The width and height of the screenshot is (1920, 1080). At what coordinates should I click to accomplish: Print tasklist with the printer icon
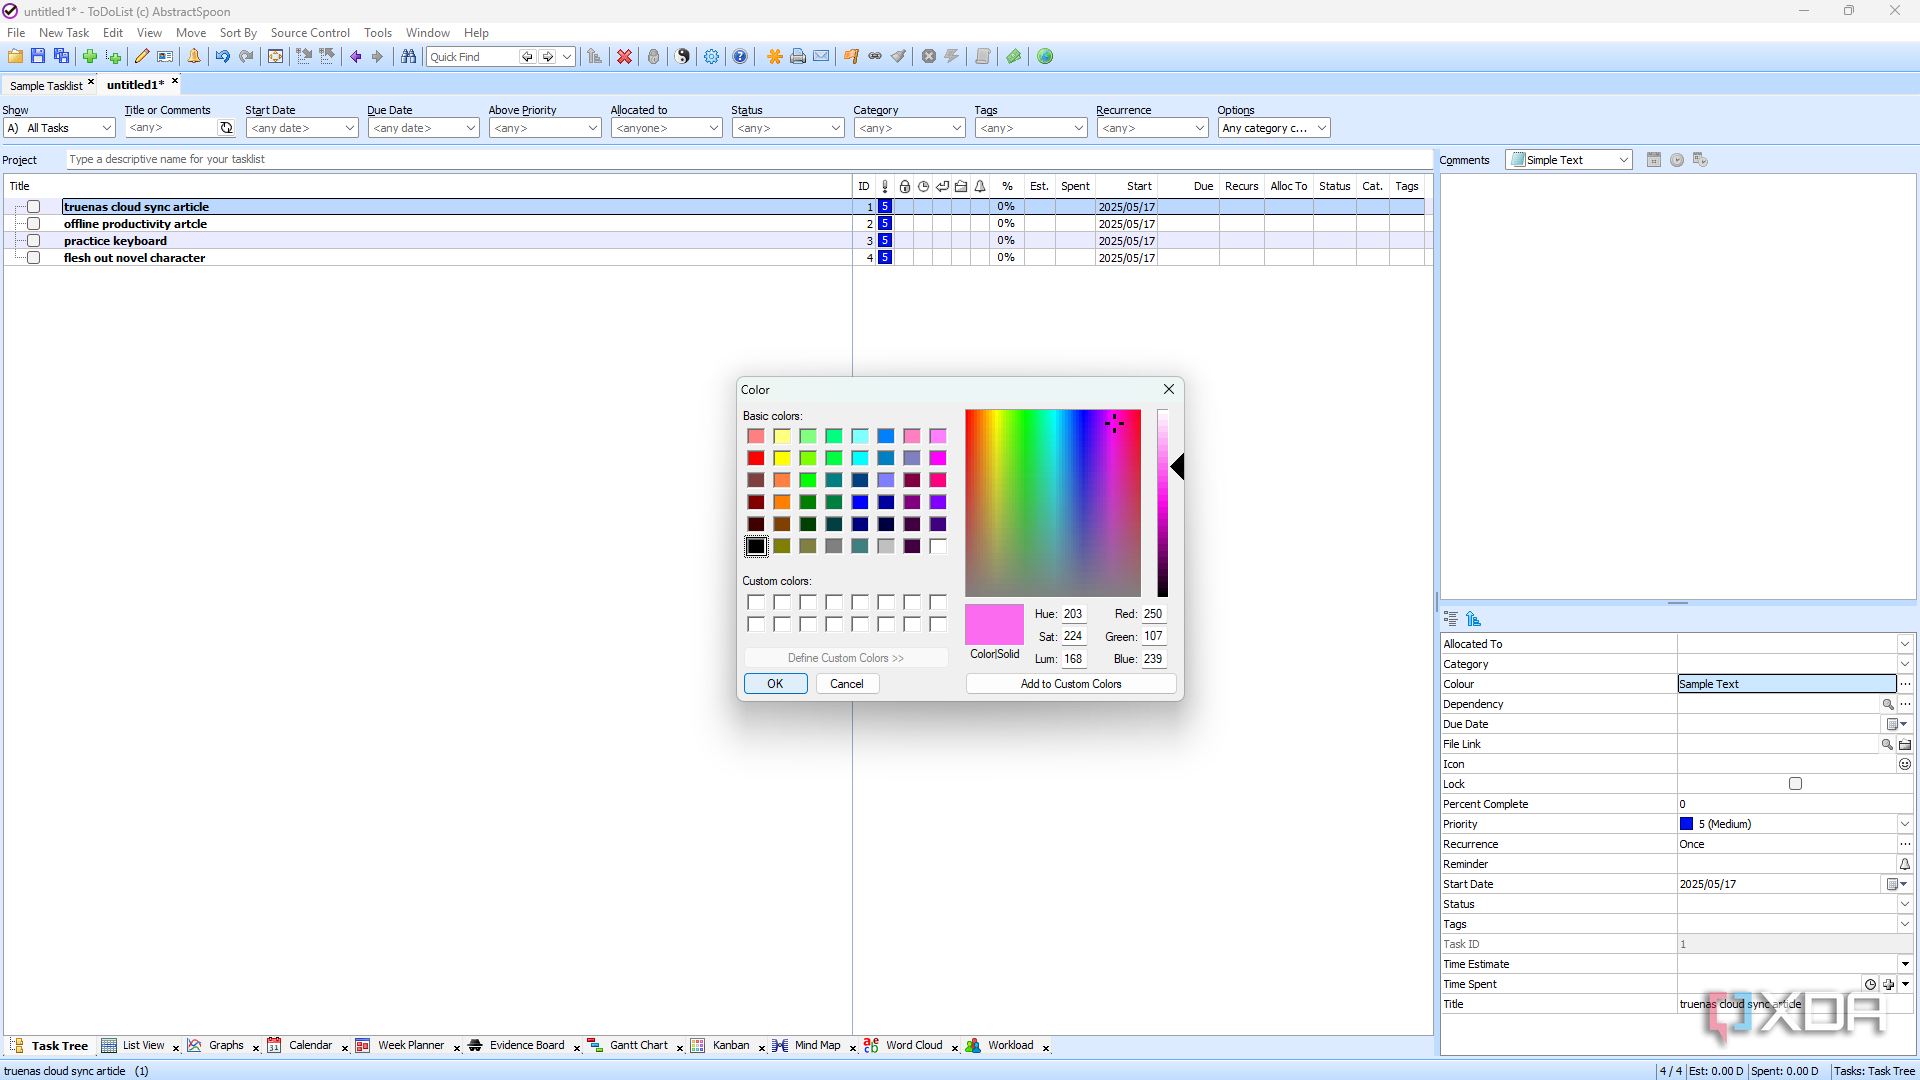(x=798, y=57)
